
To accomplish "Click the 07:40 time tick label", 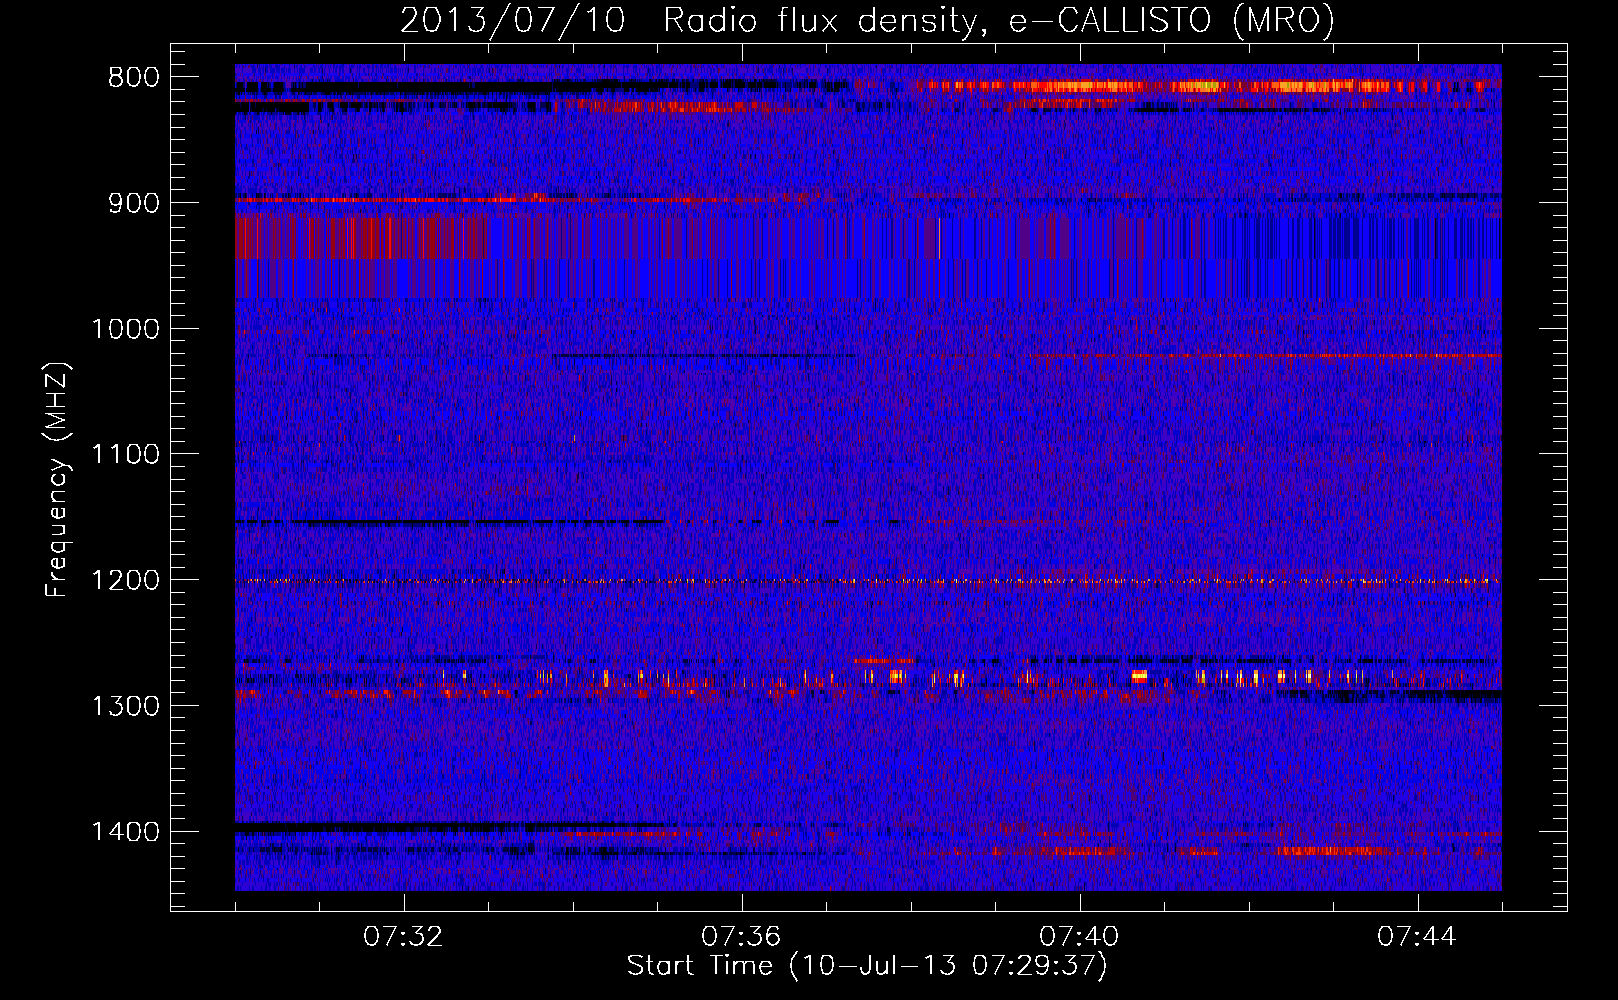I will pyautogui.click(x=1079, y=937).
